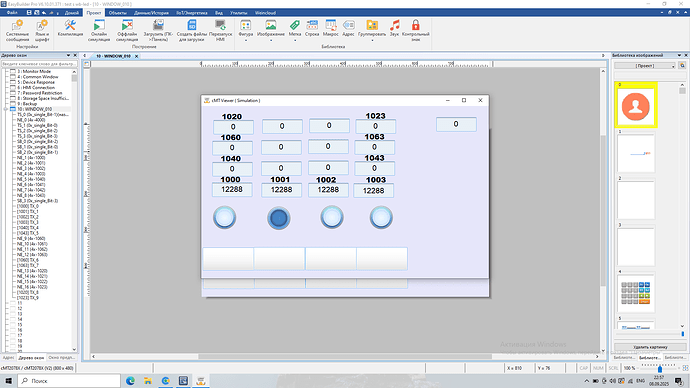Open the Фигура dropdown arrow

coord(246,40)
